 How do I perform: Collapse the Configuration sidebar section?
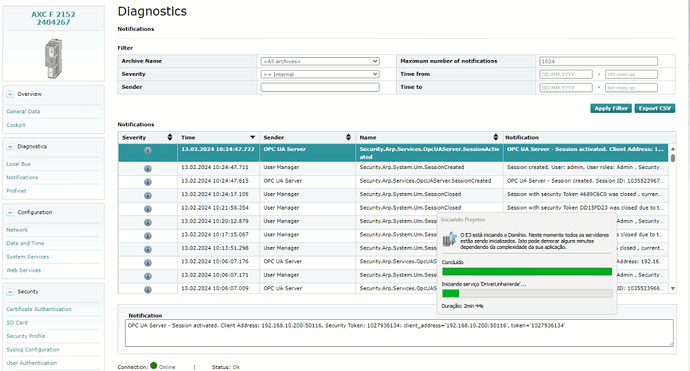[10, 213]
